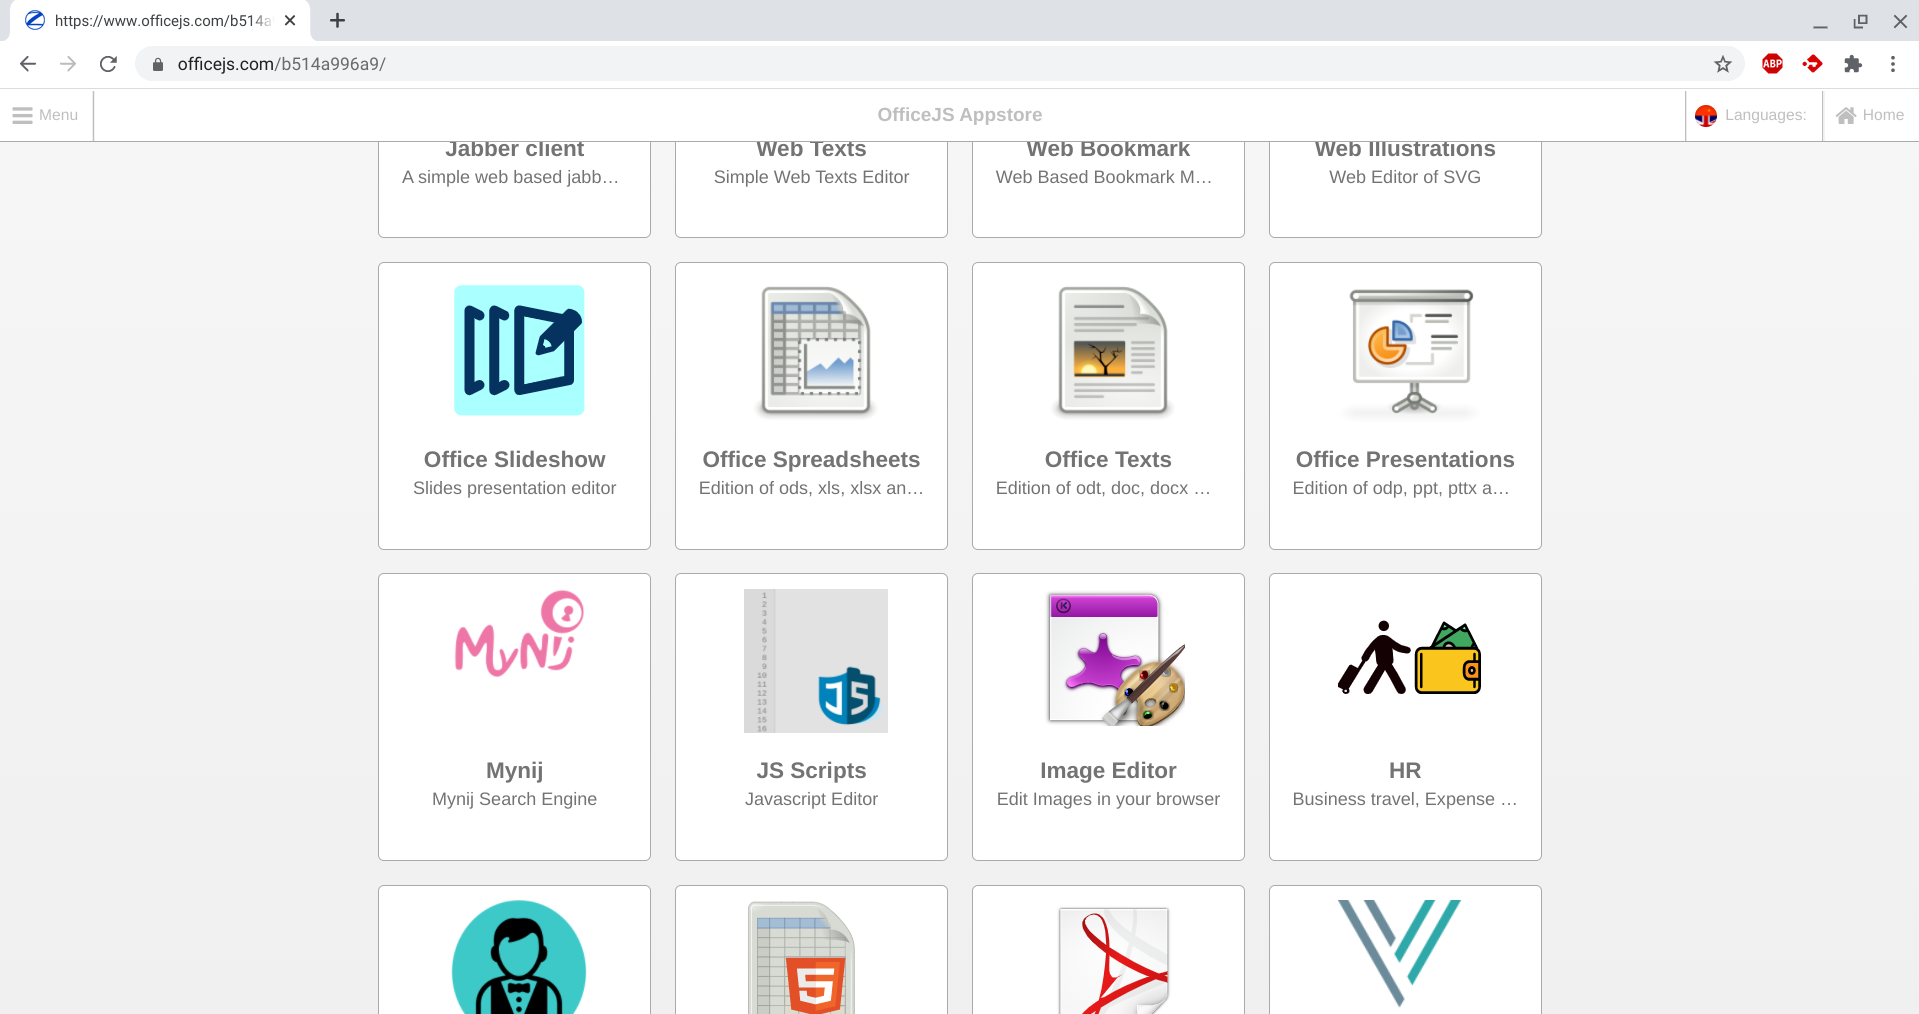Click the PDF document app icon
Screen dimensions: 1919x1014
(x=1114, y=960)
